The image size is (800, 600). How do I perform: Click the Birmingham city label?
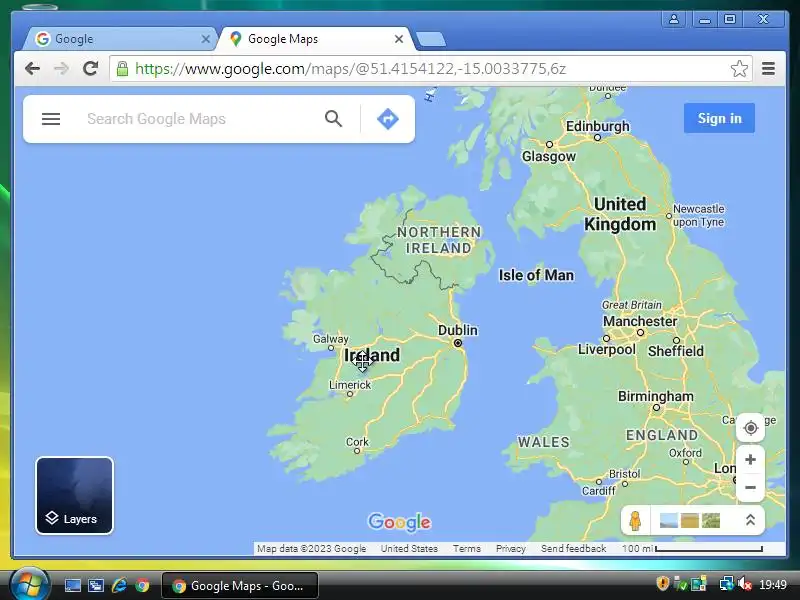tap(656, 396)
